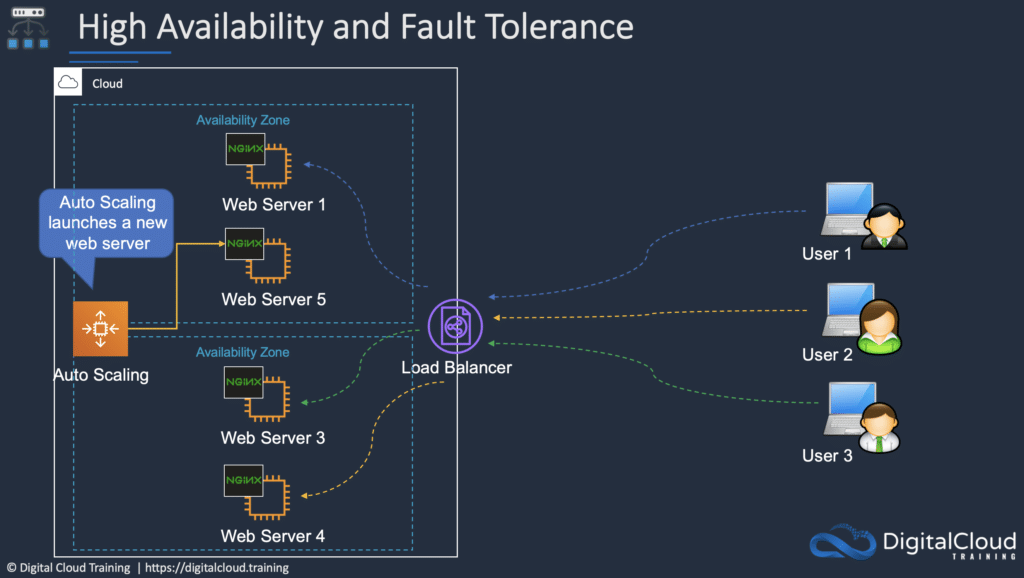
Task: Select User 2's avatar icon
Action: tap(880, 325)
